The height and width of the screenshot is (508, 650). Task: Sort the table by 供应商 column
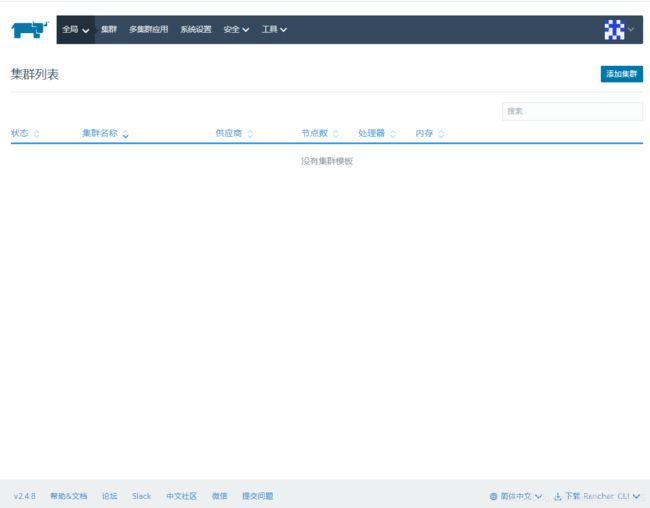tap(234, 133)
